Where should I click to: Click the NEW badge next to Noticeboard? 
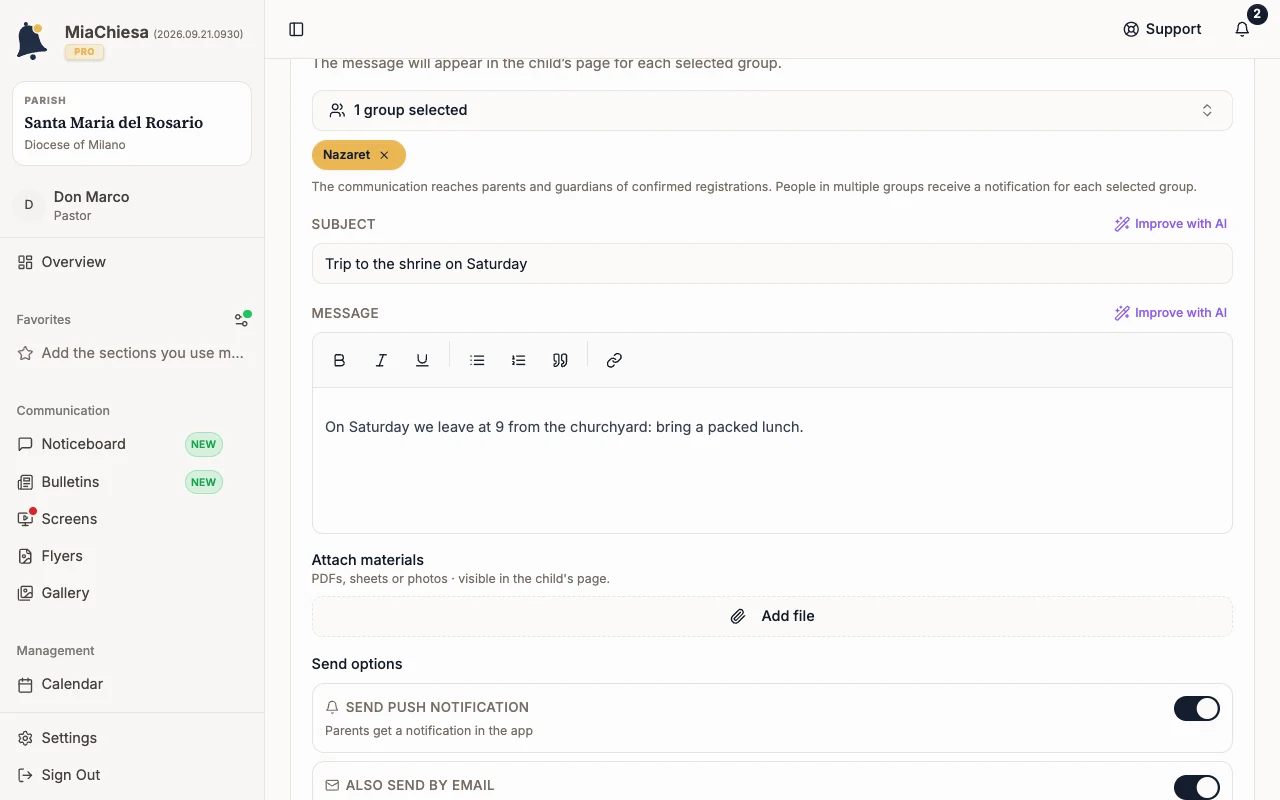point(204,444)
